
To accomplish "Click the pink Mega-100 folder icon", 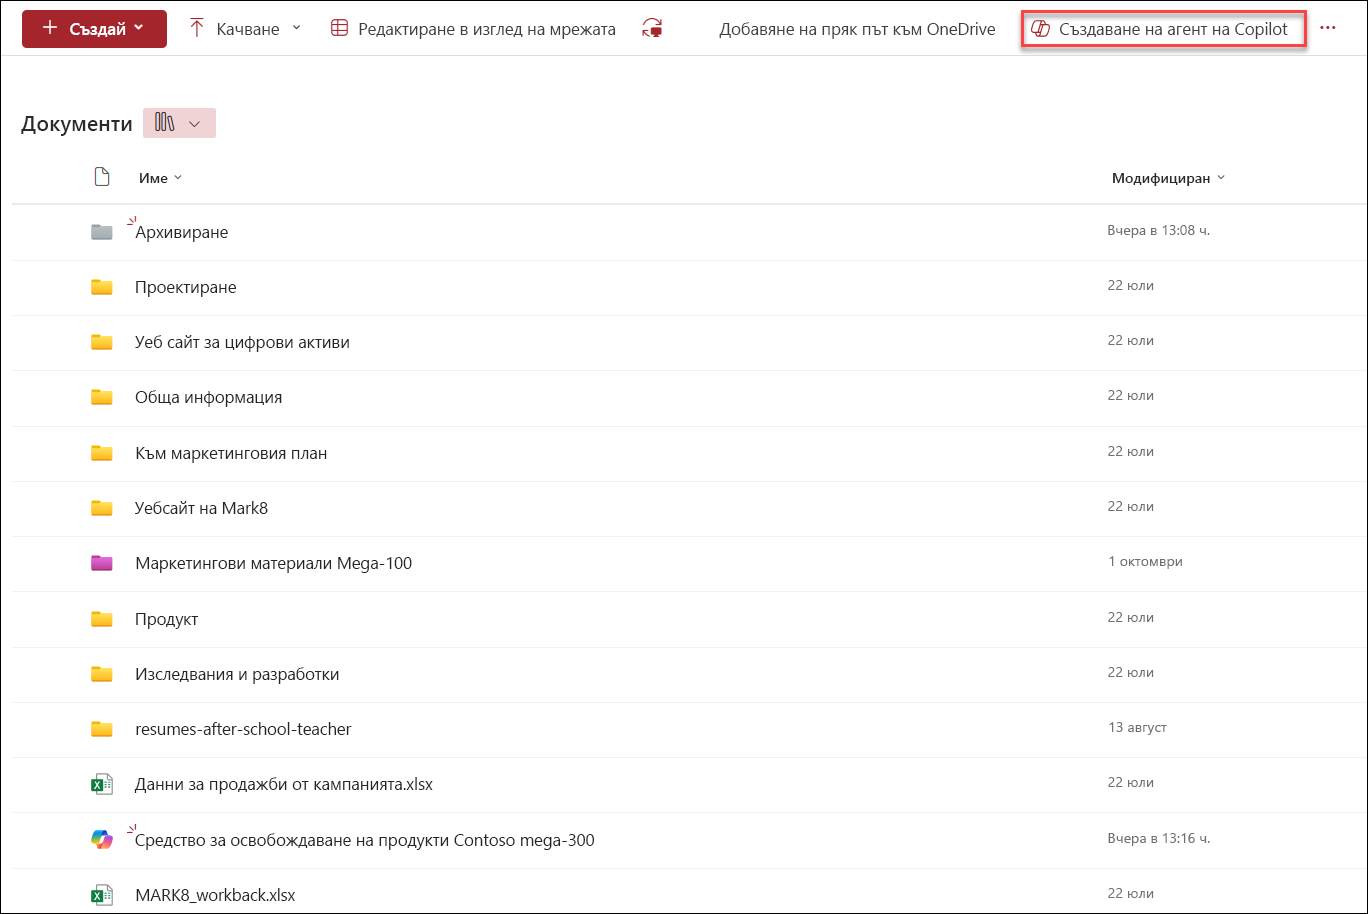I will (x=101, y=563).
